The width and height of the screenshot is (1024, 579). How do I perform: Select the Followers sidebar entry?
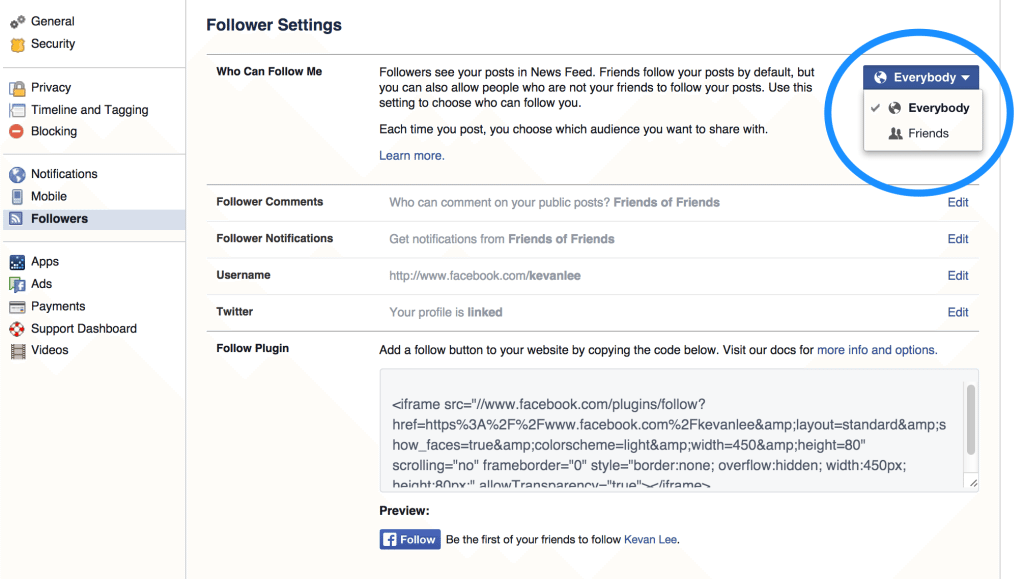coord(60,219)
